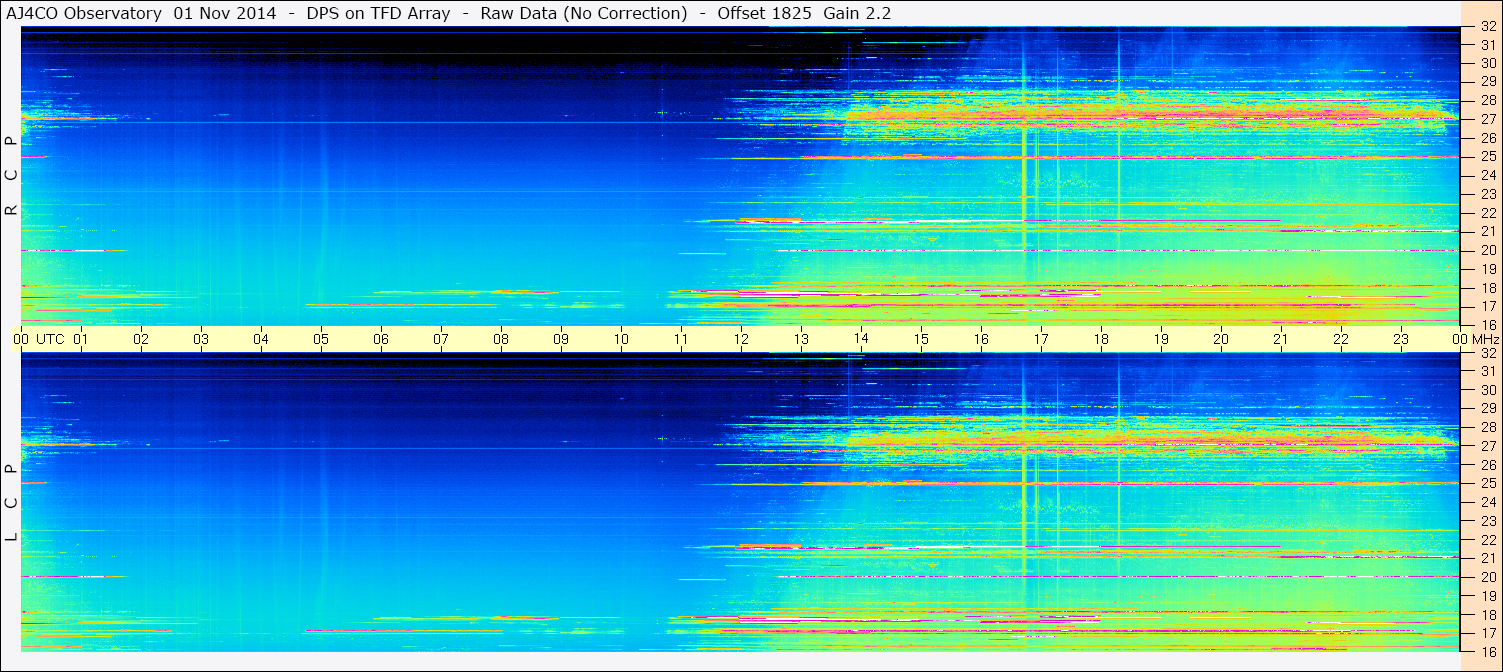
Task: Click 17 MHz label in RCP panel
Action: (x=1487, y=306)
